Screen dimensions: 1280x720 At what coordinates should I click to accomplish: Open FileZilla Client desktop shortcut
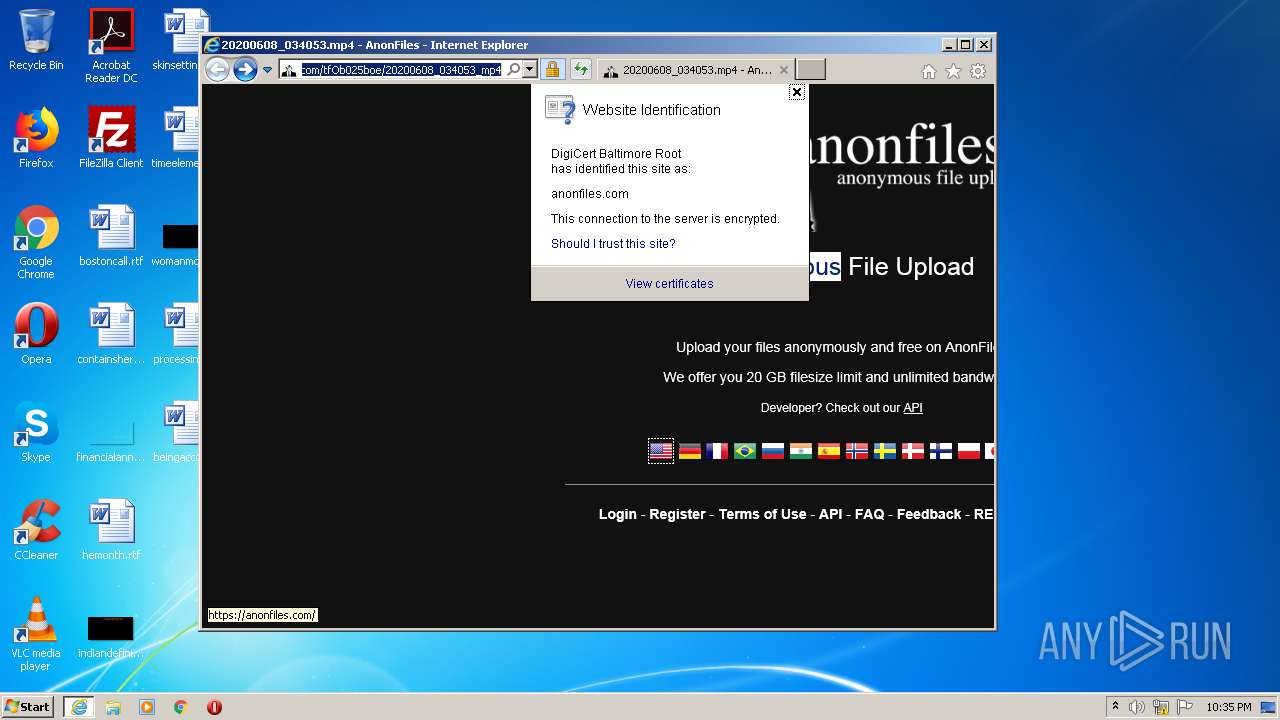click(111, 138)
